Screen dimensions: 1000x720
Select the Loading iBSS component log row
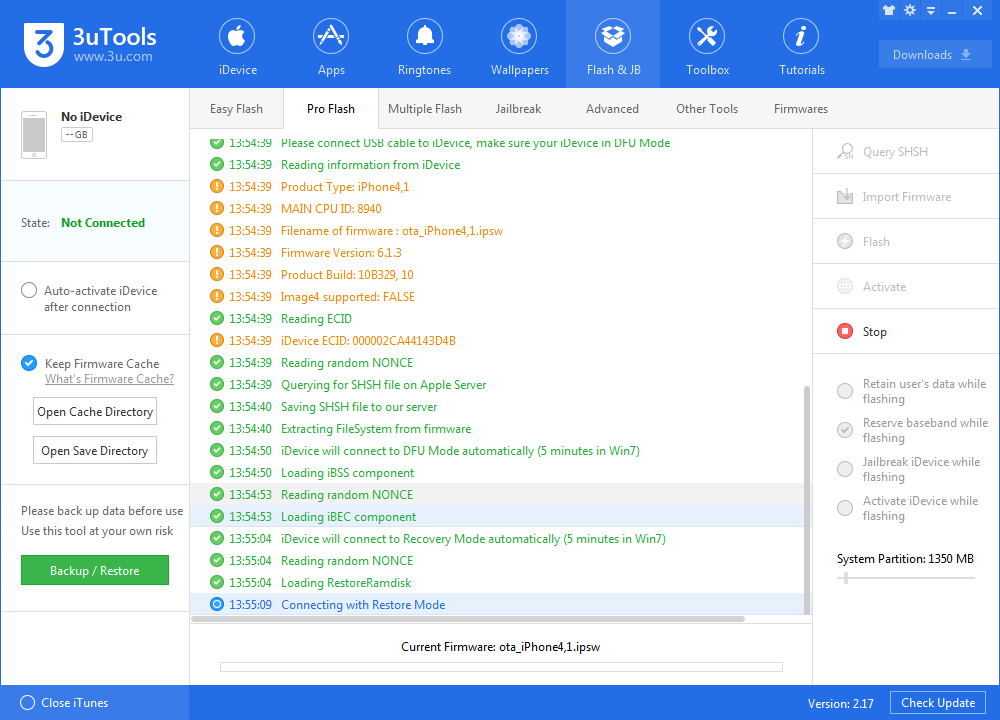(497, 473)
